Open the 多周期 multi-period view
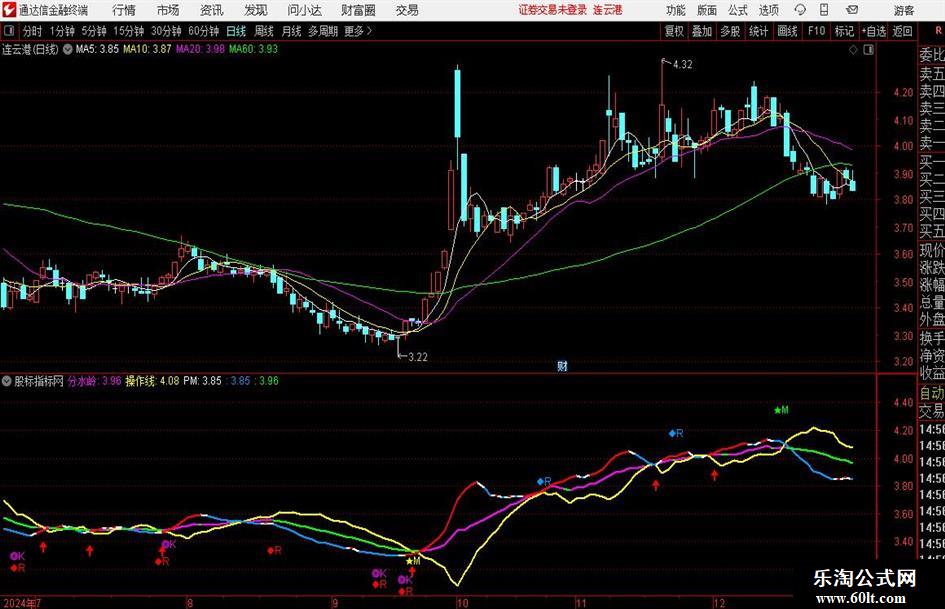Viewport: 945px width, 609px height. click(x=323, y=31)
